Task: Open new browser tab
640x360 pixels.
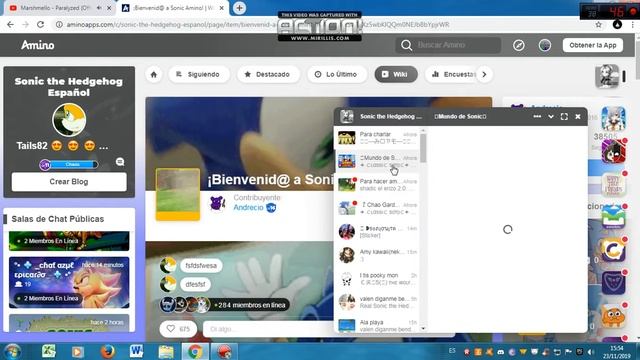Action: pyautogui.click(x=239, y=8)
